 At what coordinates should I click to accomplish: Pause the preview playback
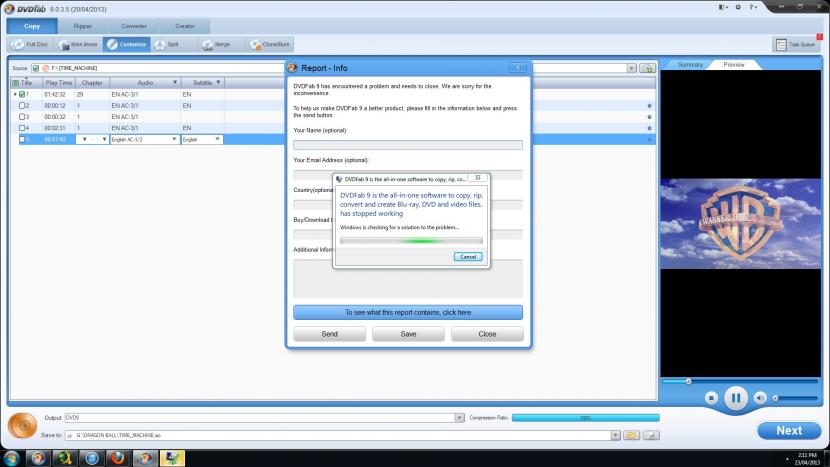736,398
